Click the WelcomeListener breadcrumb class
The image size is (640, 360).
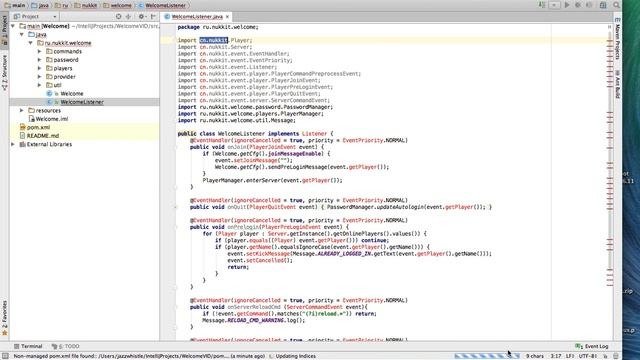162,5
